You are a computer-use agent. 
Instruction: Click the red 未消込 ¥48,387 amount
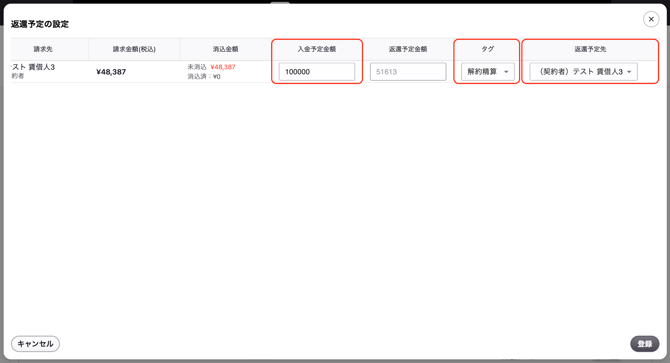223,67
